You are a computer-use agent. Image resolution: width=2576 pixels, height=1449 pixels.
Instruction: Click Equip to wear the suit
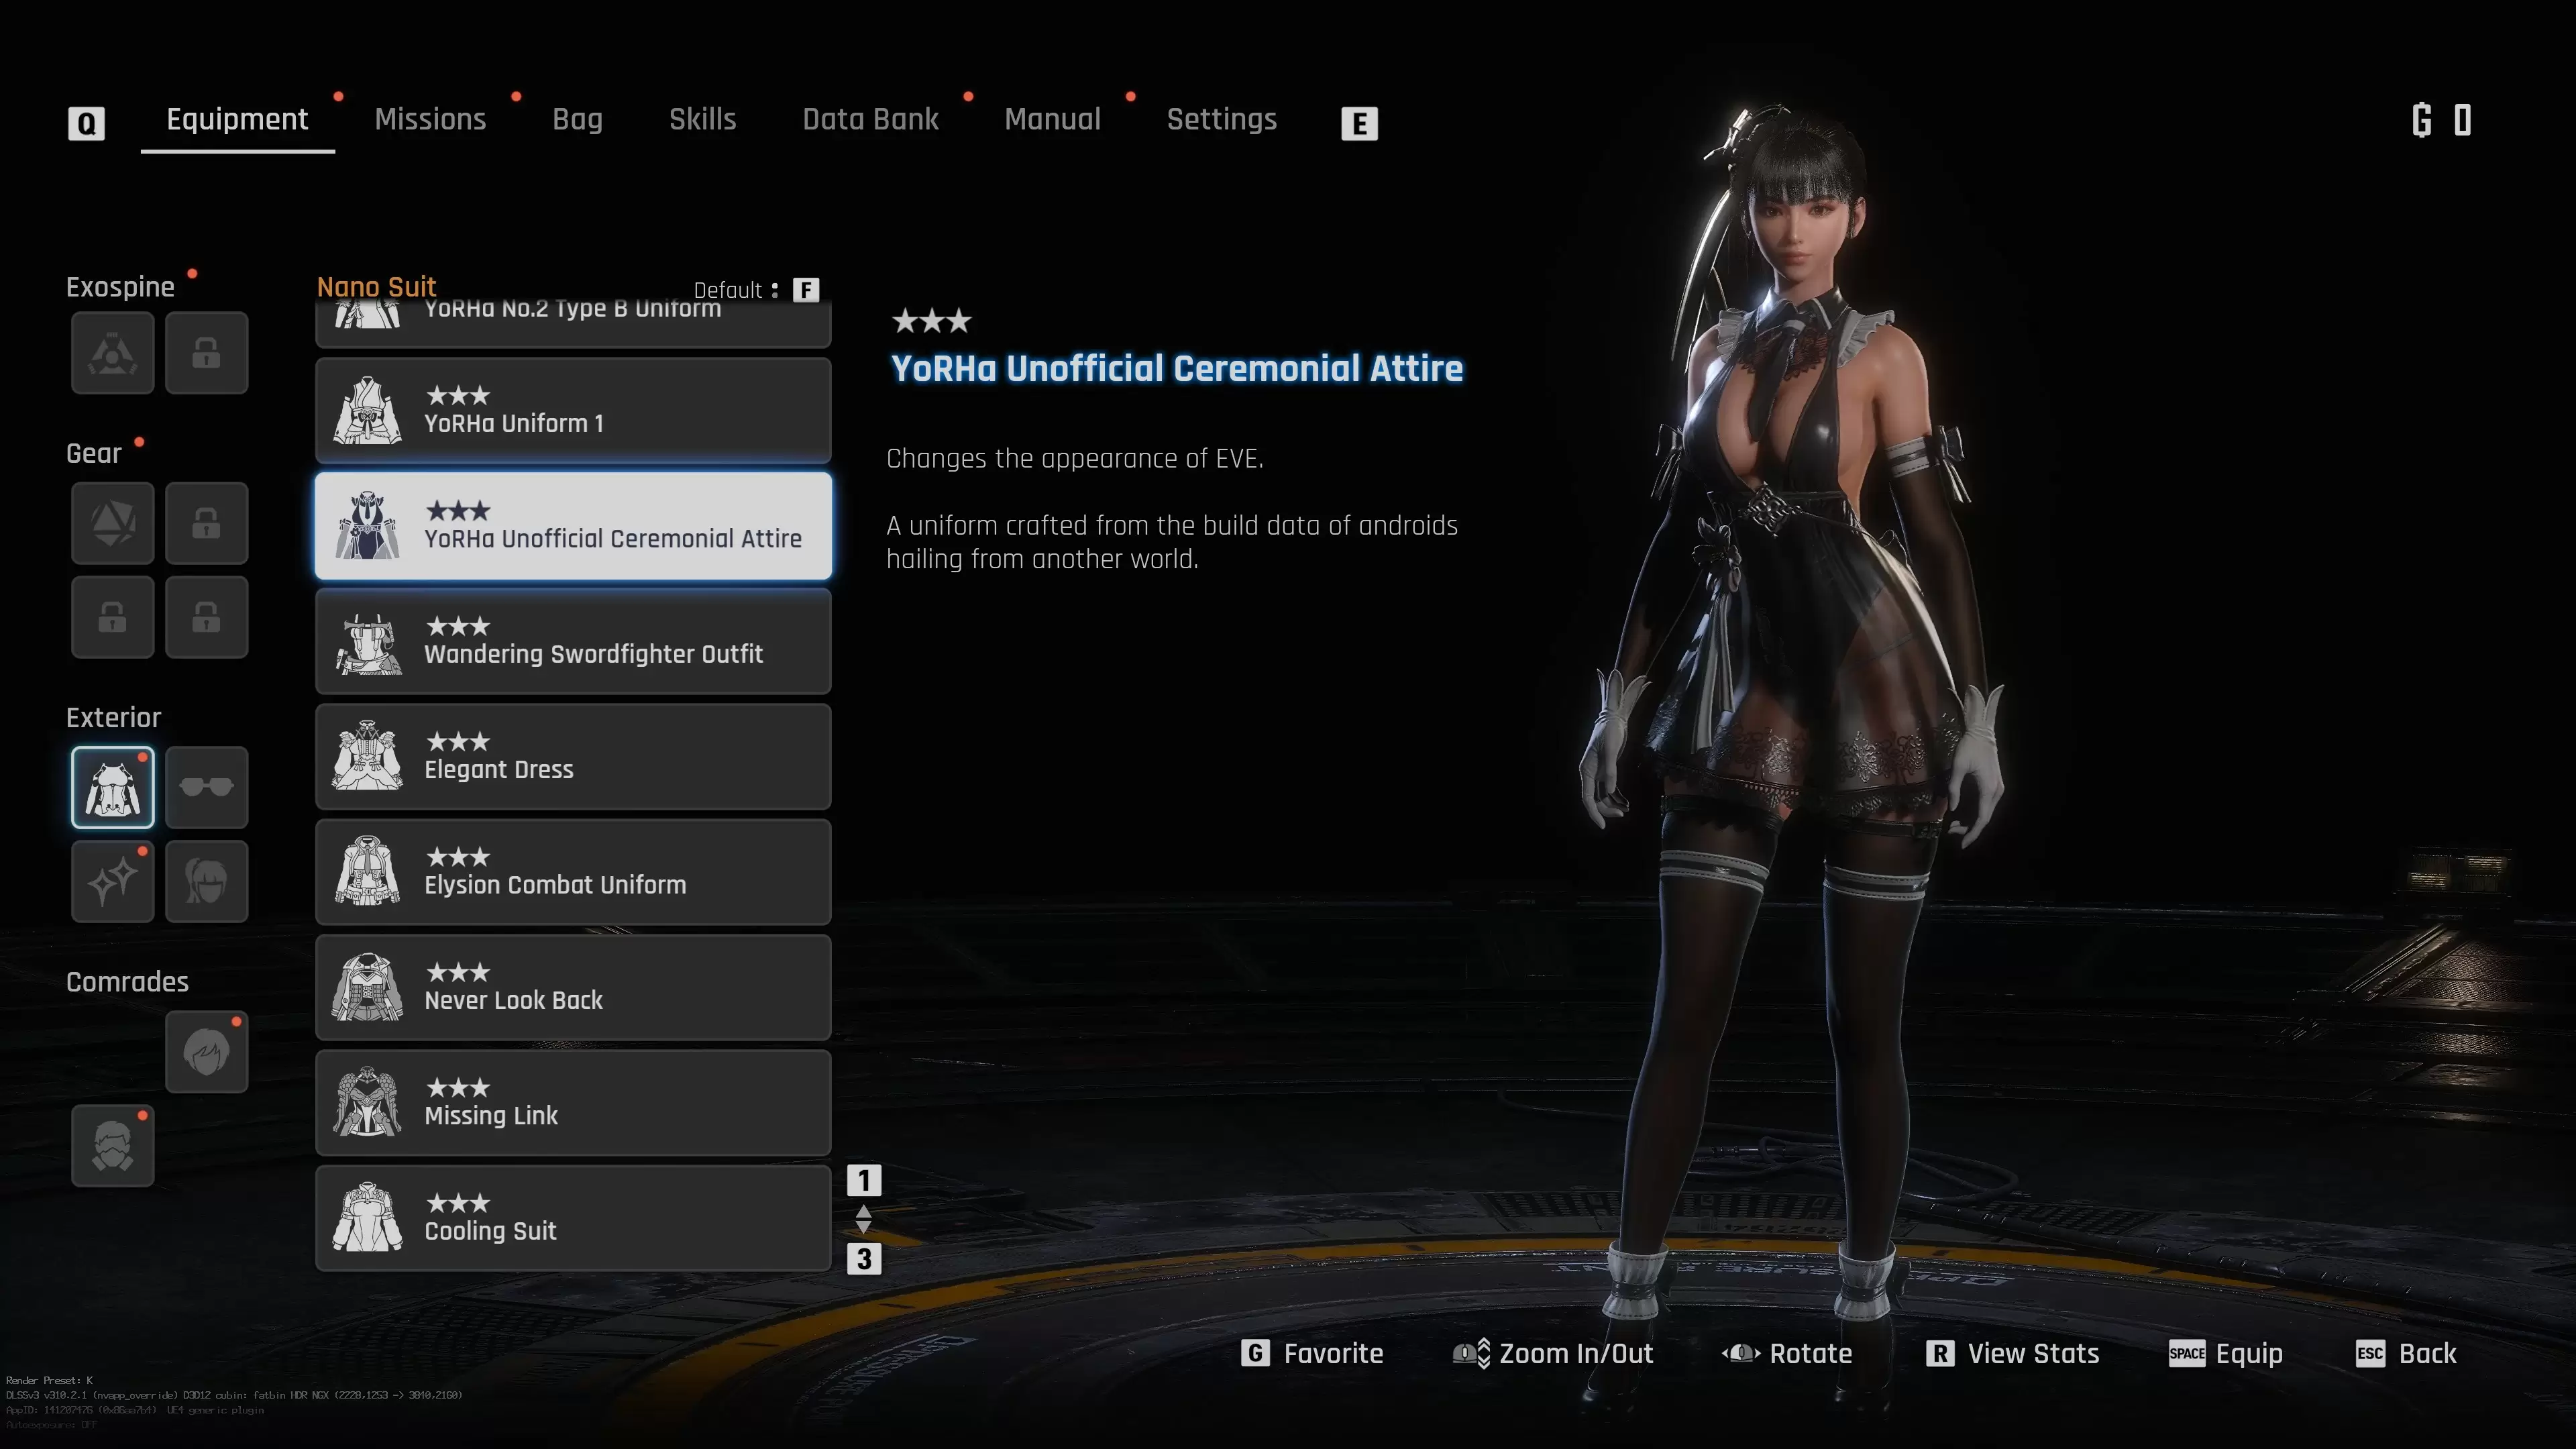(2225, 1354)
